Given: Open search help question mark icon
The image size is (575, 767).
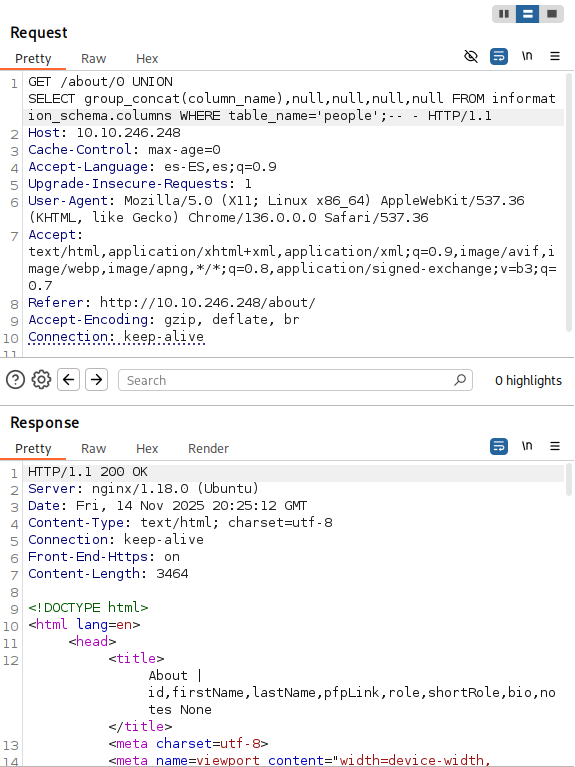Looking at the screenshot, I should point(15,380).
